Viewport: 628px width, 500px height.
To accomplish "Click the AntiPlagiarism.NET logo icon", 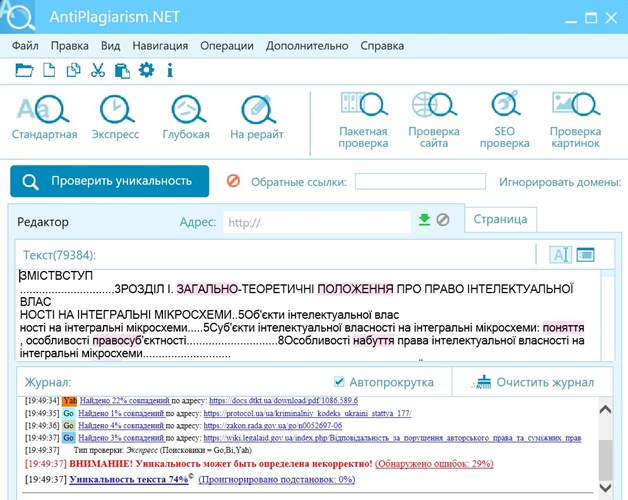I will (18, 16).
